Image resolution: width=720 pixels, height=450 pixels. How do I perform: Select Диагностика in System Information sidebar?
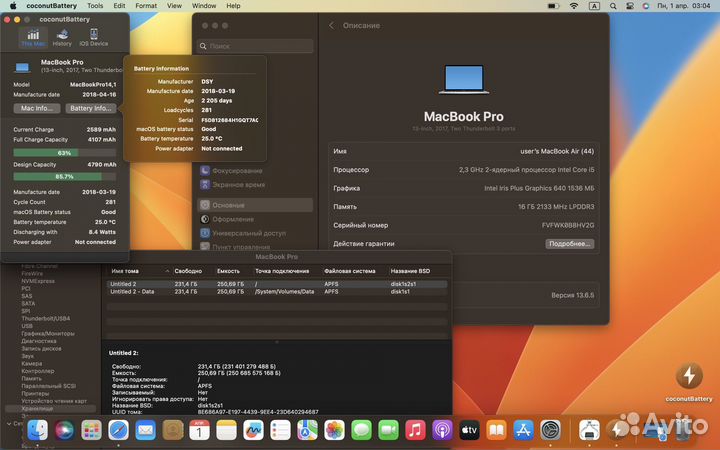pos(39,341)
